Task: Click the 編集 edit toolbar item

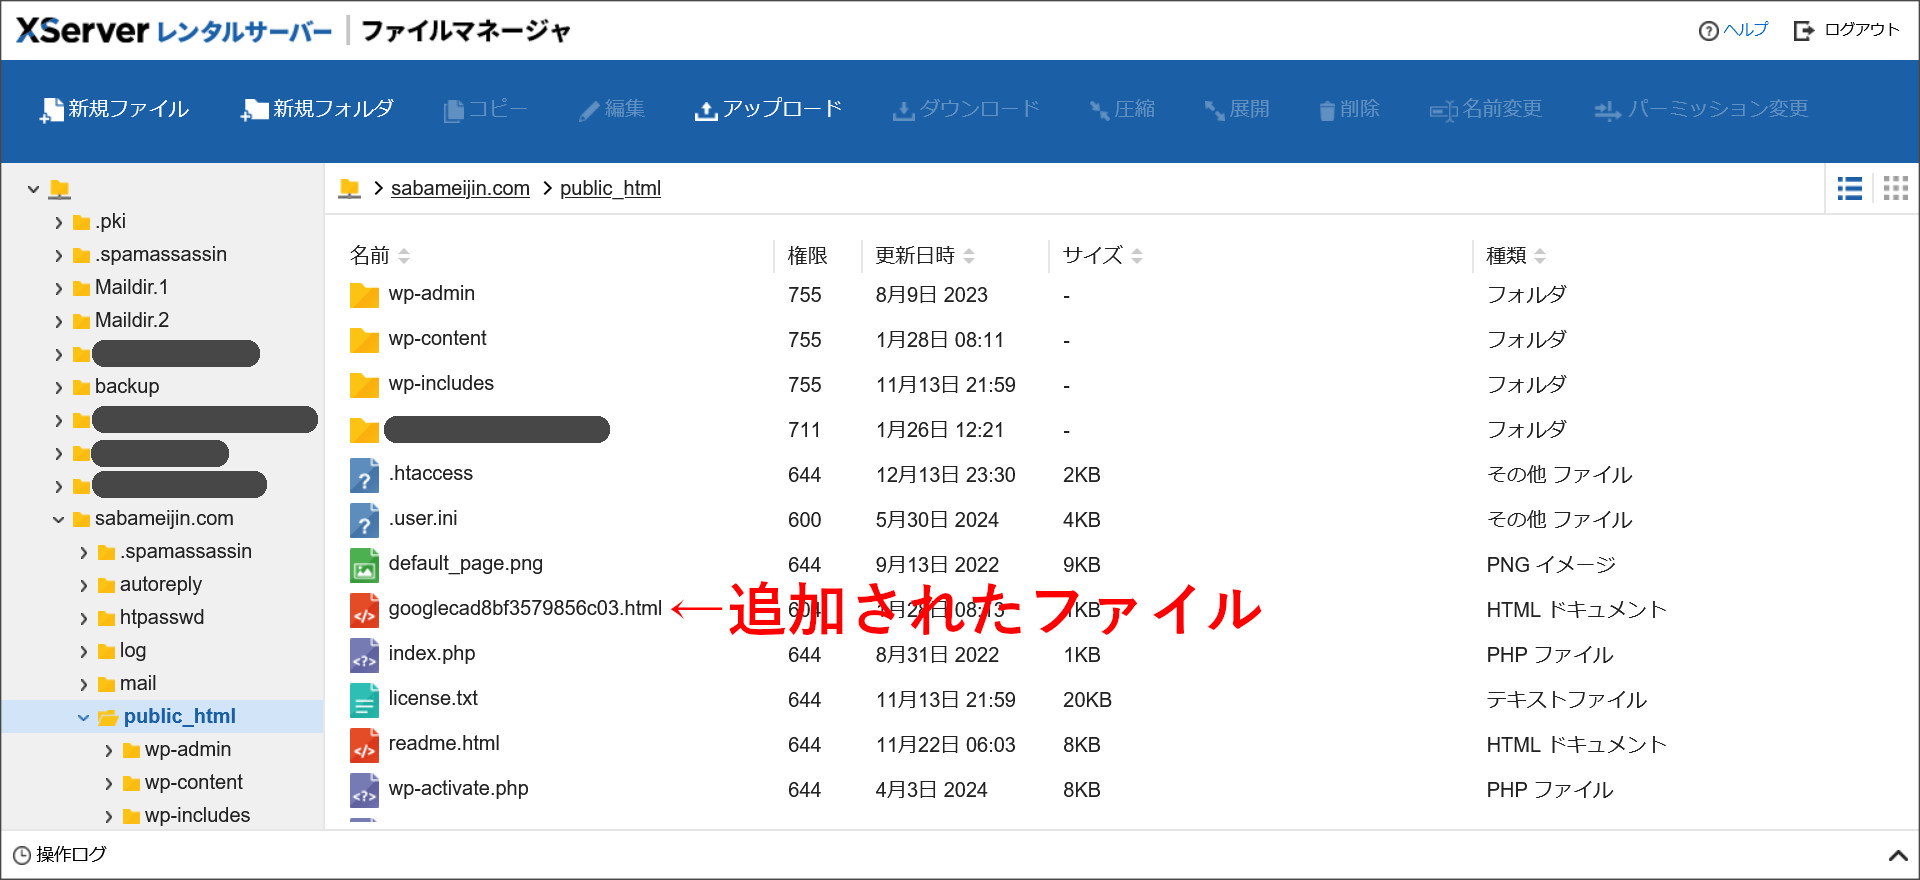Action: point(611,109)
